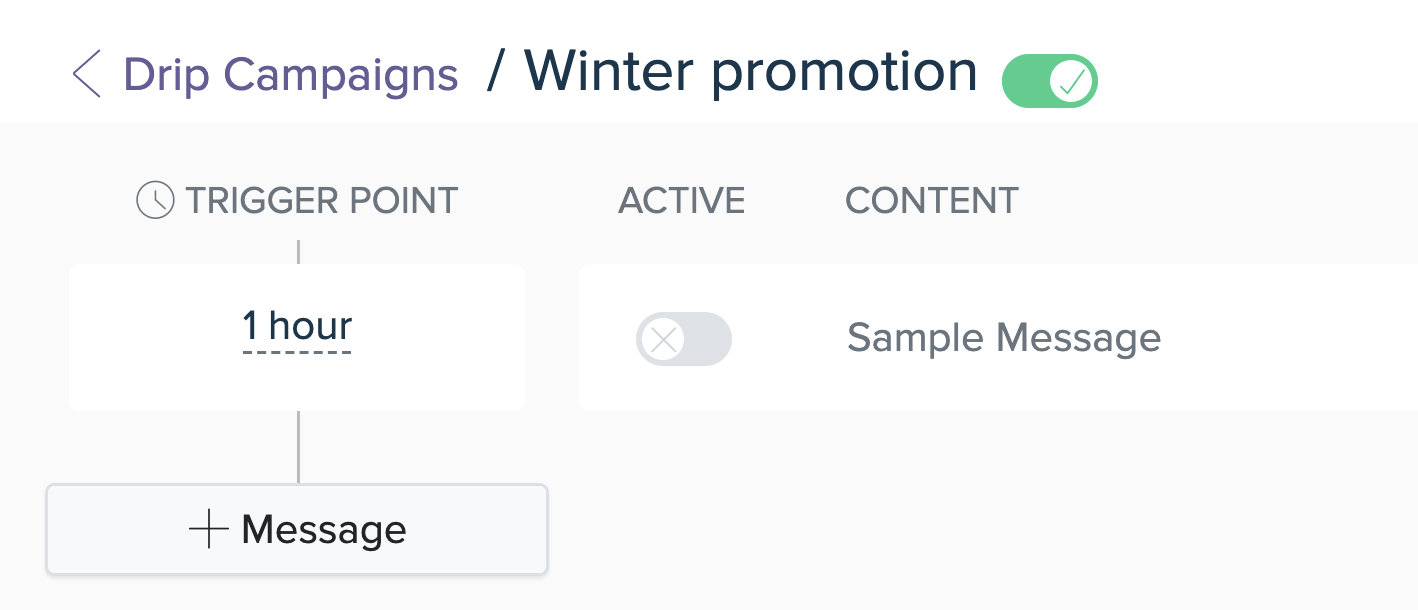Click the X knob on gray toggle
Viewport: 1418px width, 610px height.
pyautogui.click(x=662, y=339)
